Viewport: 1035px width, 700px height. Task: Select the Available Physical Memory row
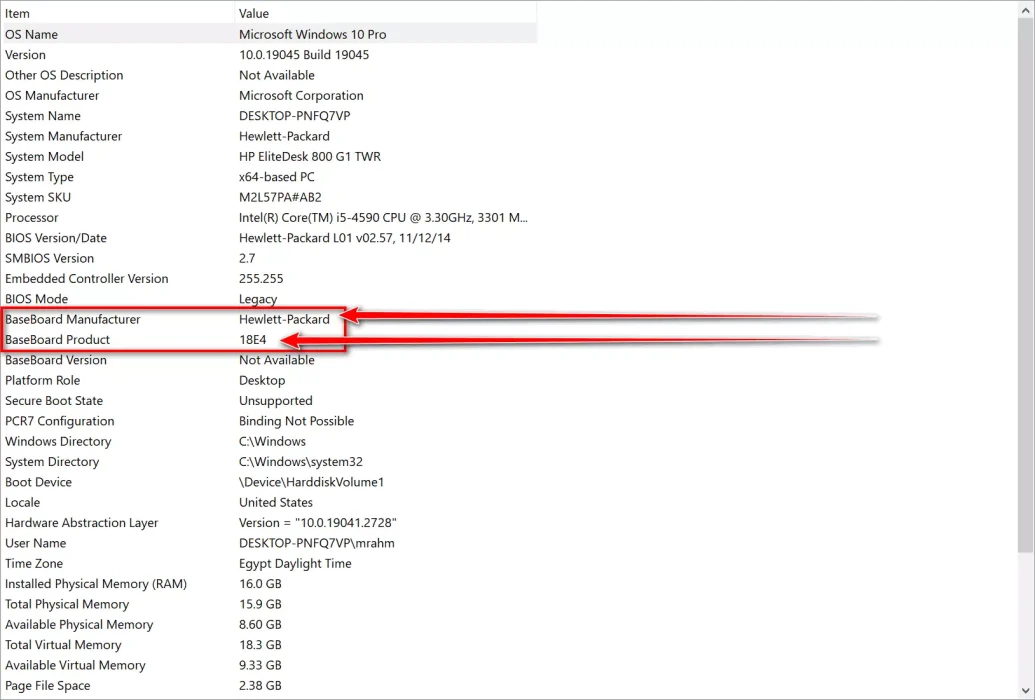coord(269,625)
